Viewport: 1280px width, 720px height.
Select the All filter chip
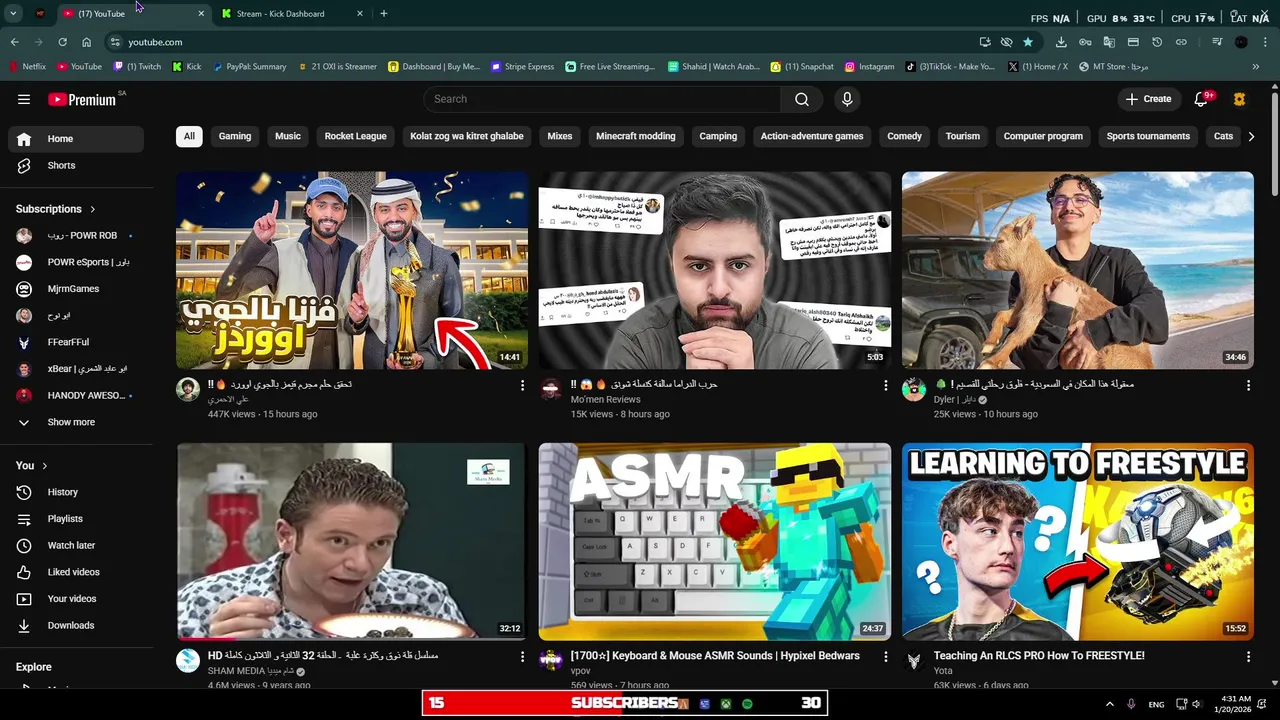(x=189, y=136)
